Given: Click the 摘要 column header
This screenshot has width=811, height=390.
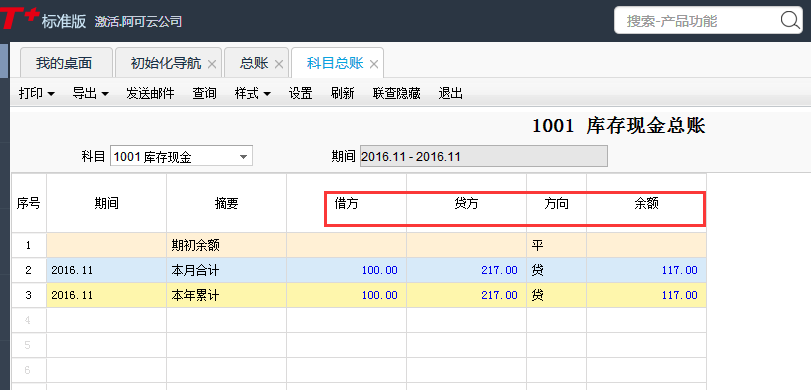Looking at the screenshot, I should pyautogui.click(x=227, y=203).
